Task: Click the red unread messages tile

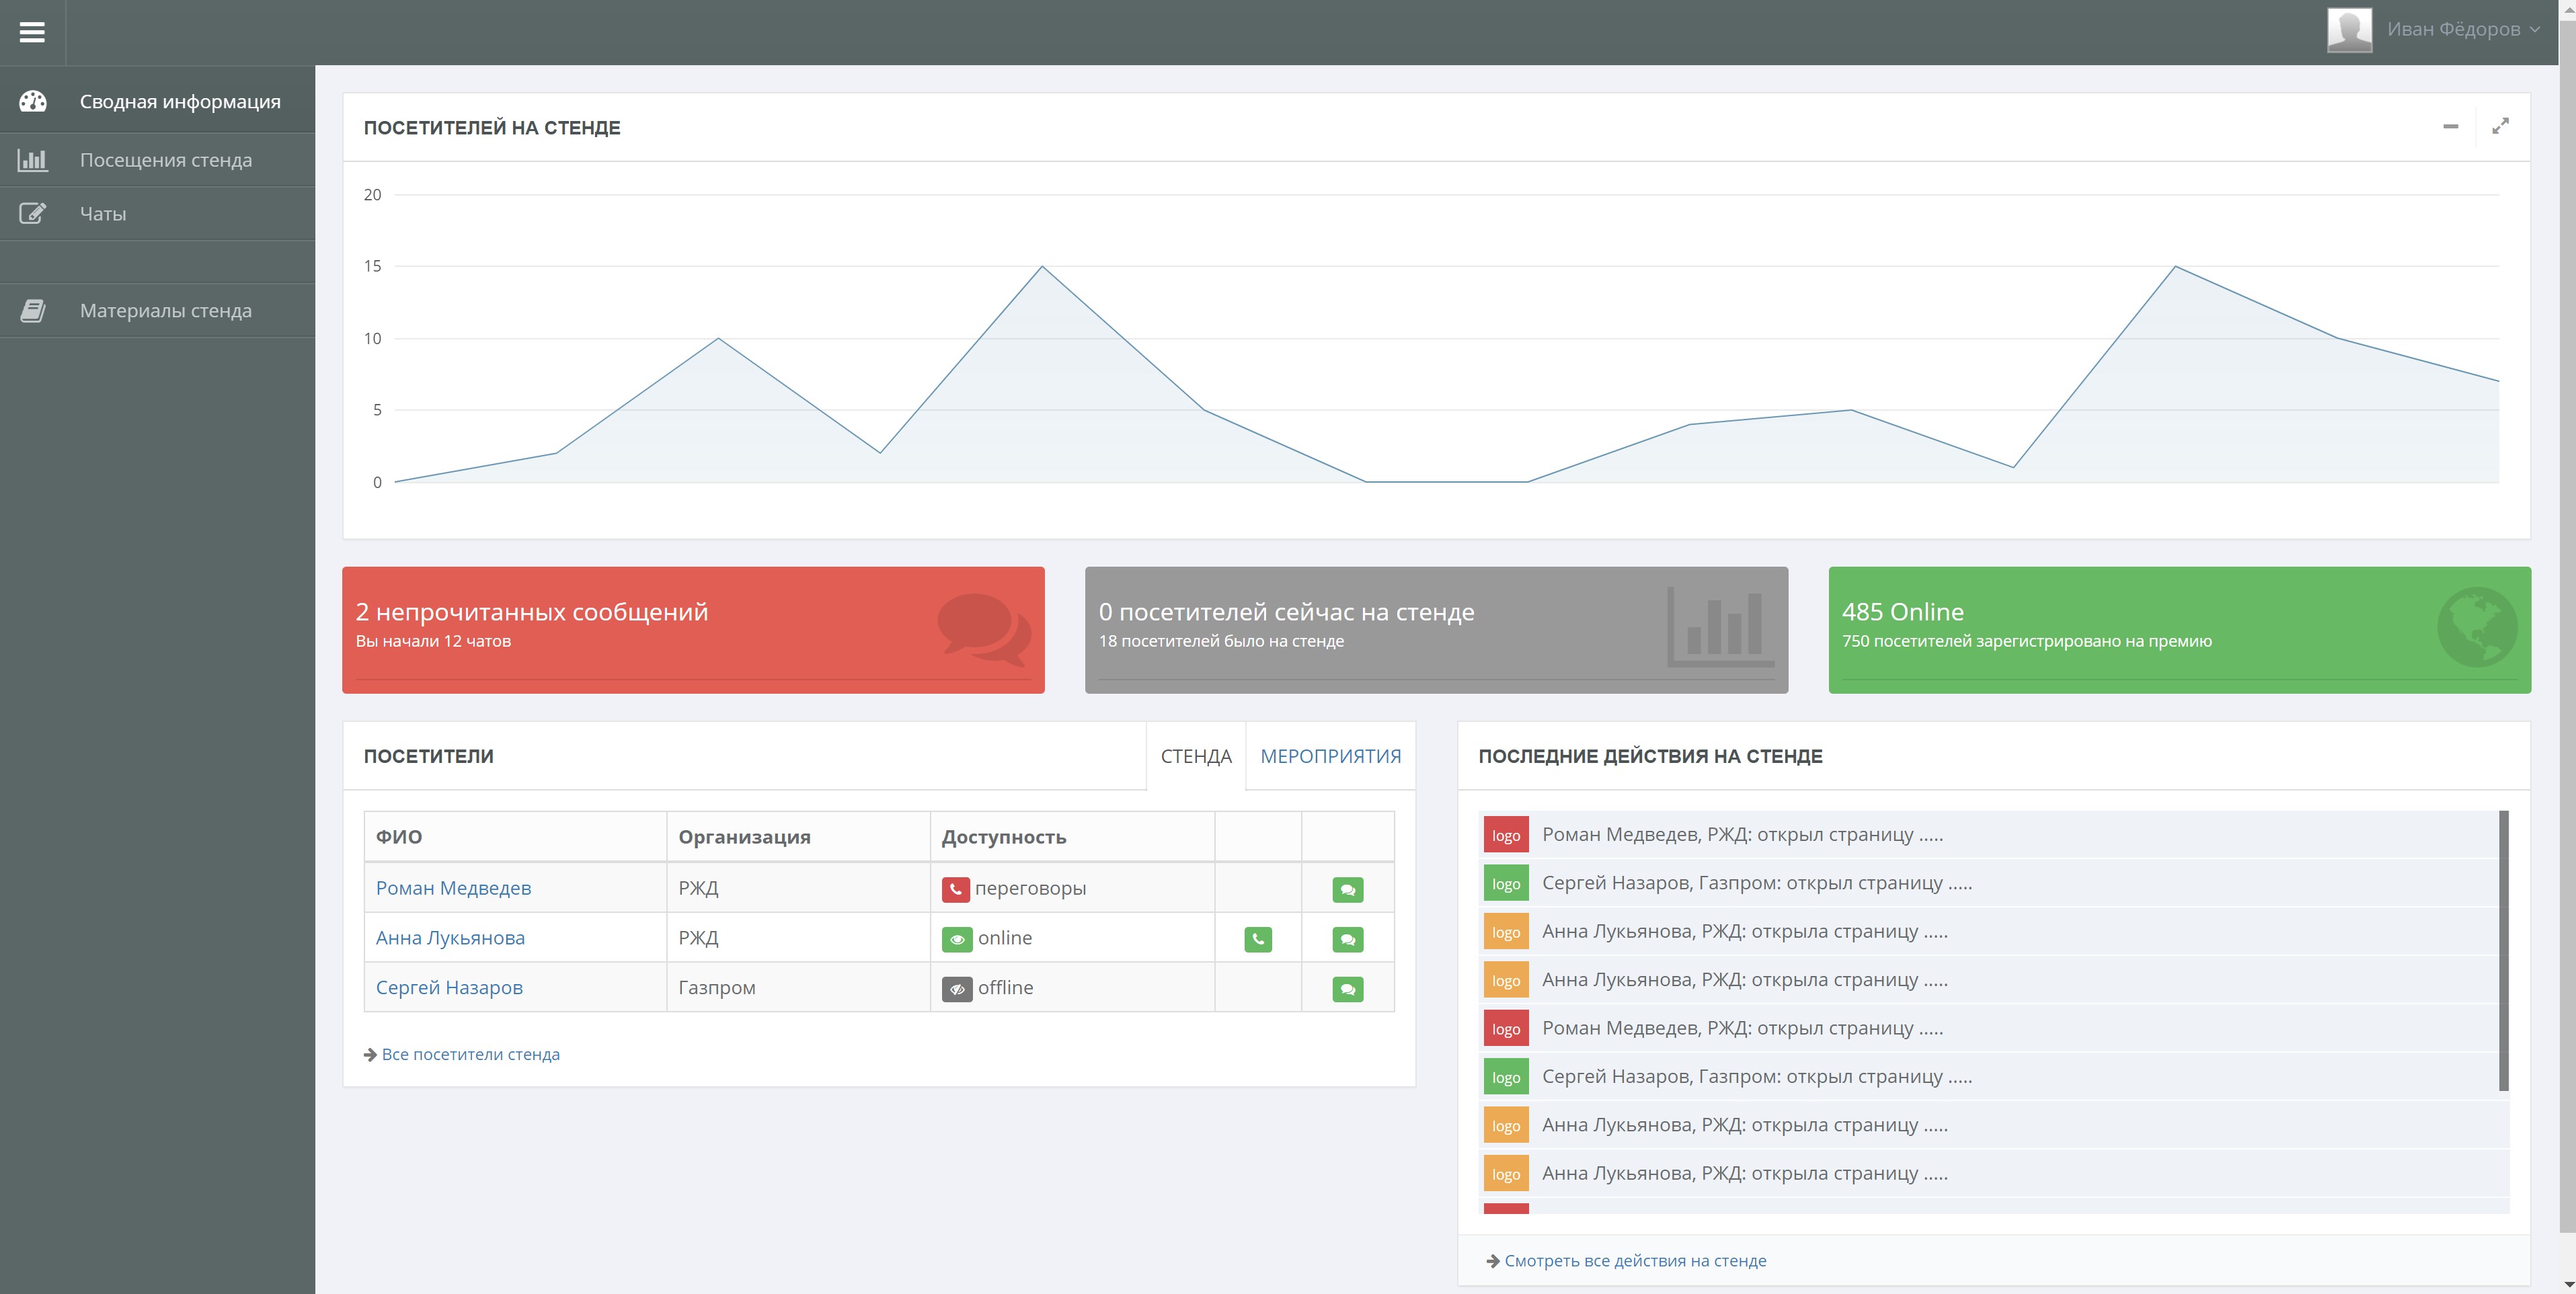Action: pos(693,629)
